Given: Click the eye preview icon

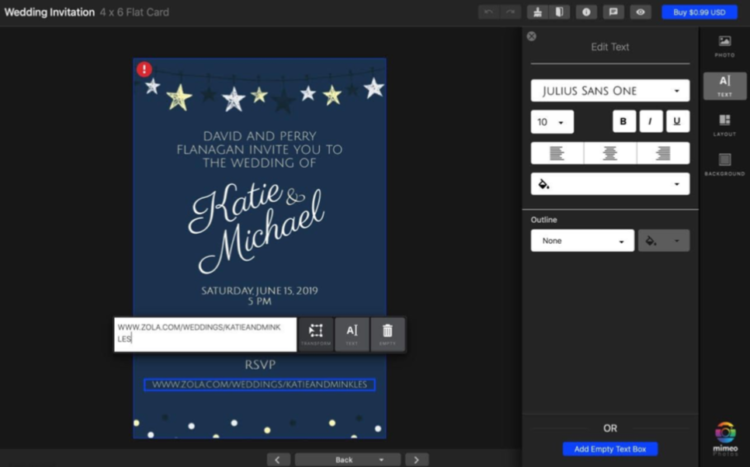Looking at the screenshot, I should (639, 12).
